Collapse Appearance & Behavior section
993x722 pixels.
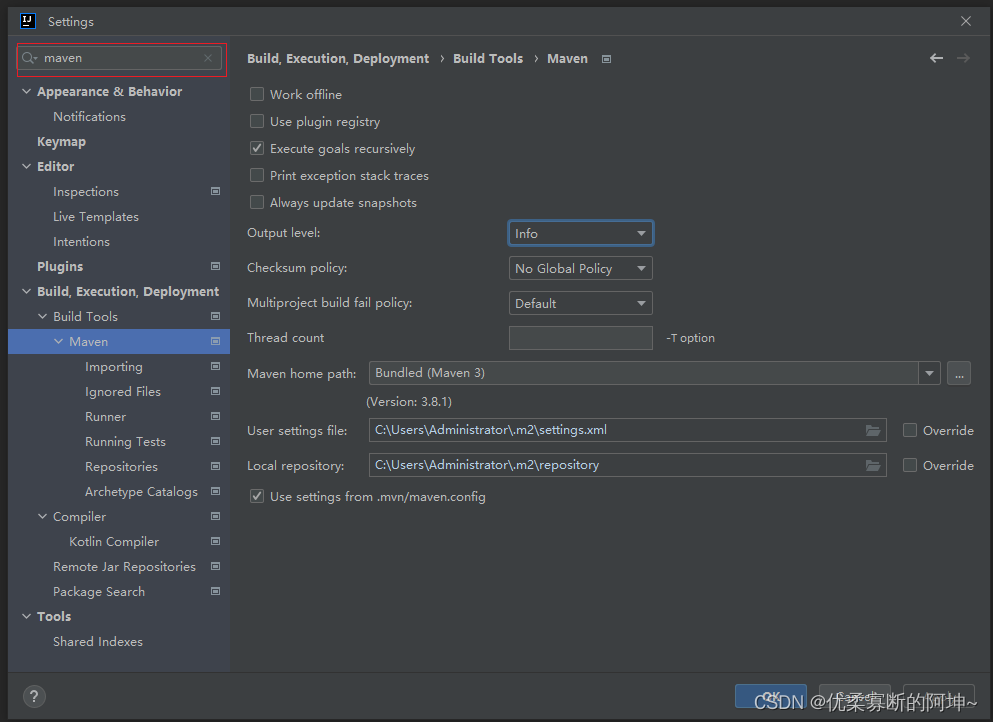(x=27, y=92)
